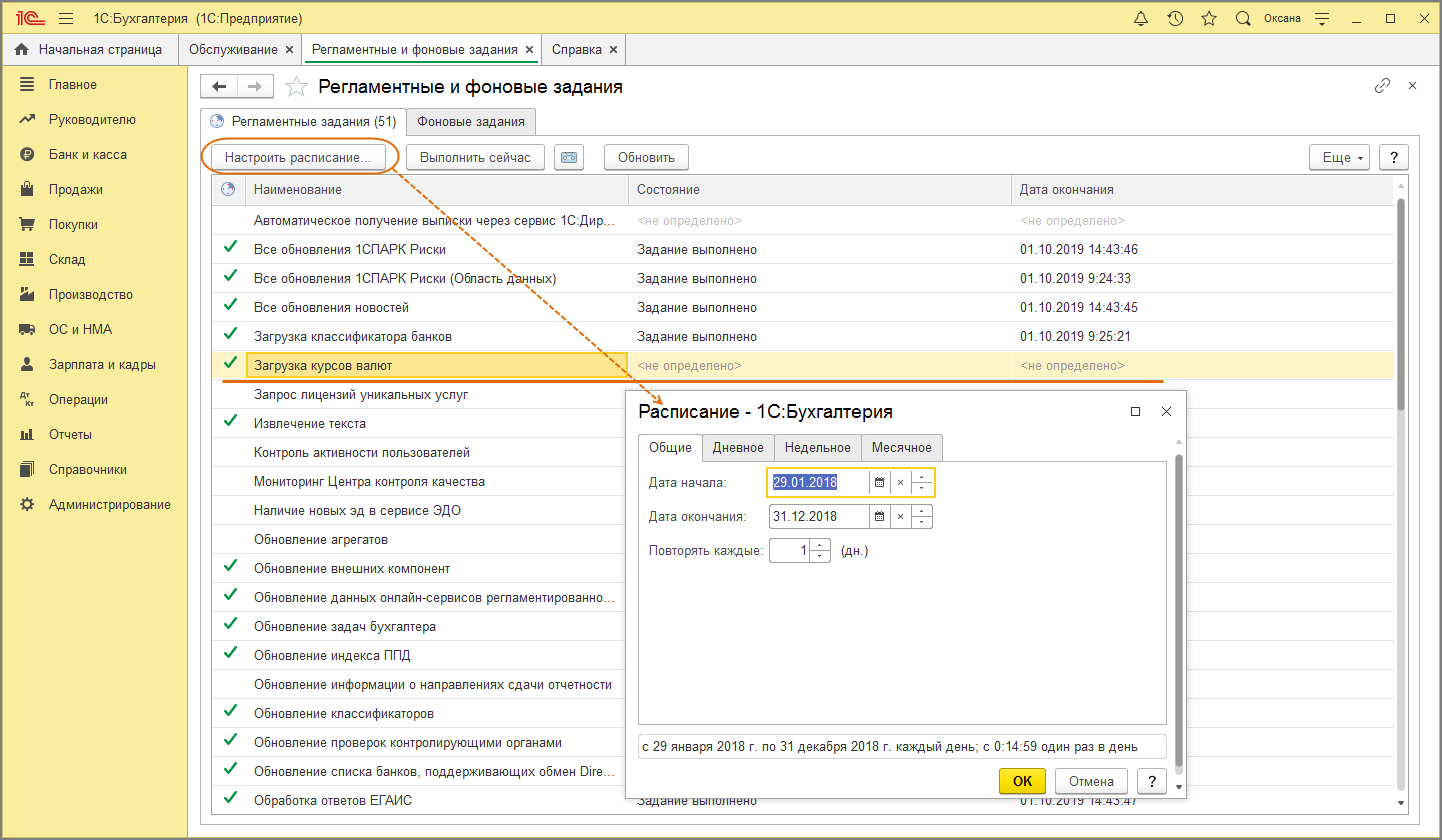The image size is (1442, 840).
Task: Open the main menu hamburger icon
Action: coord(67,18)
